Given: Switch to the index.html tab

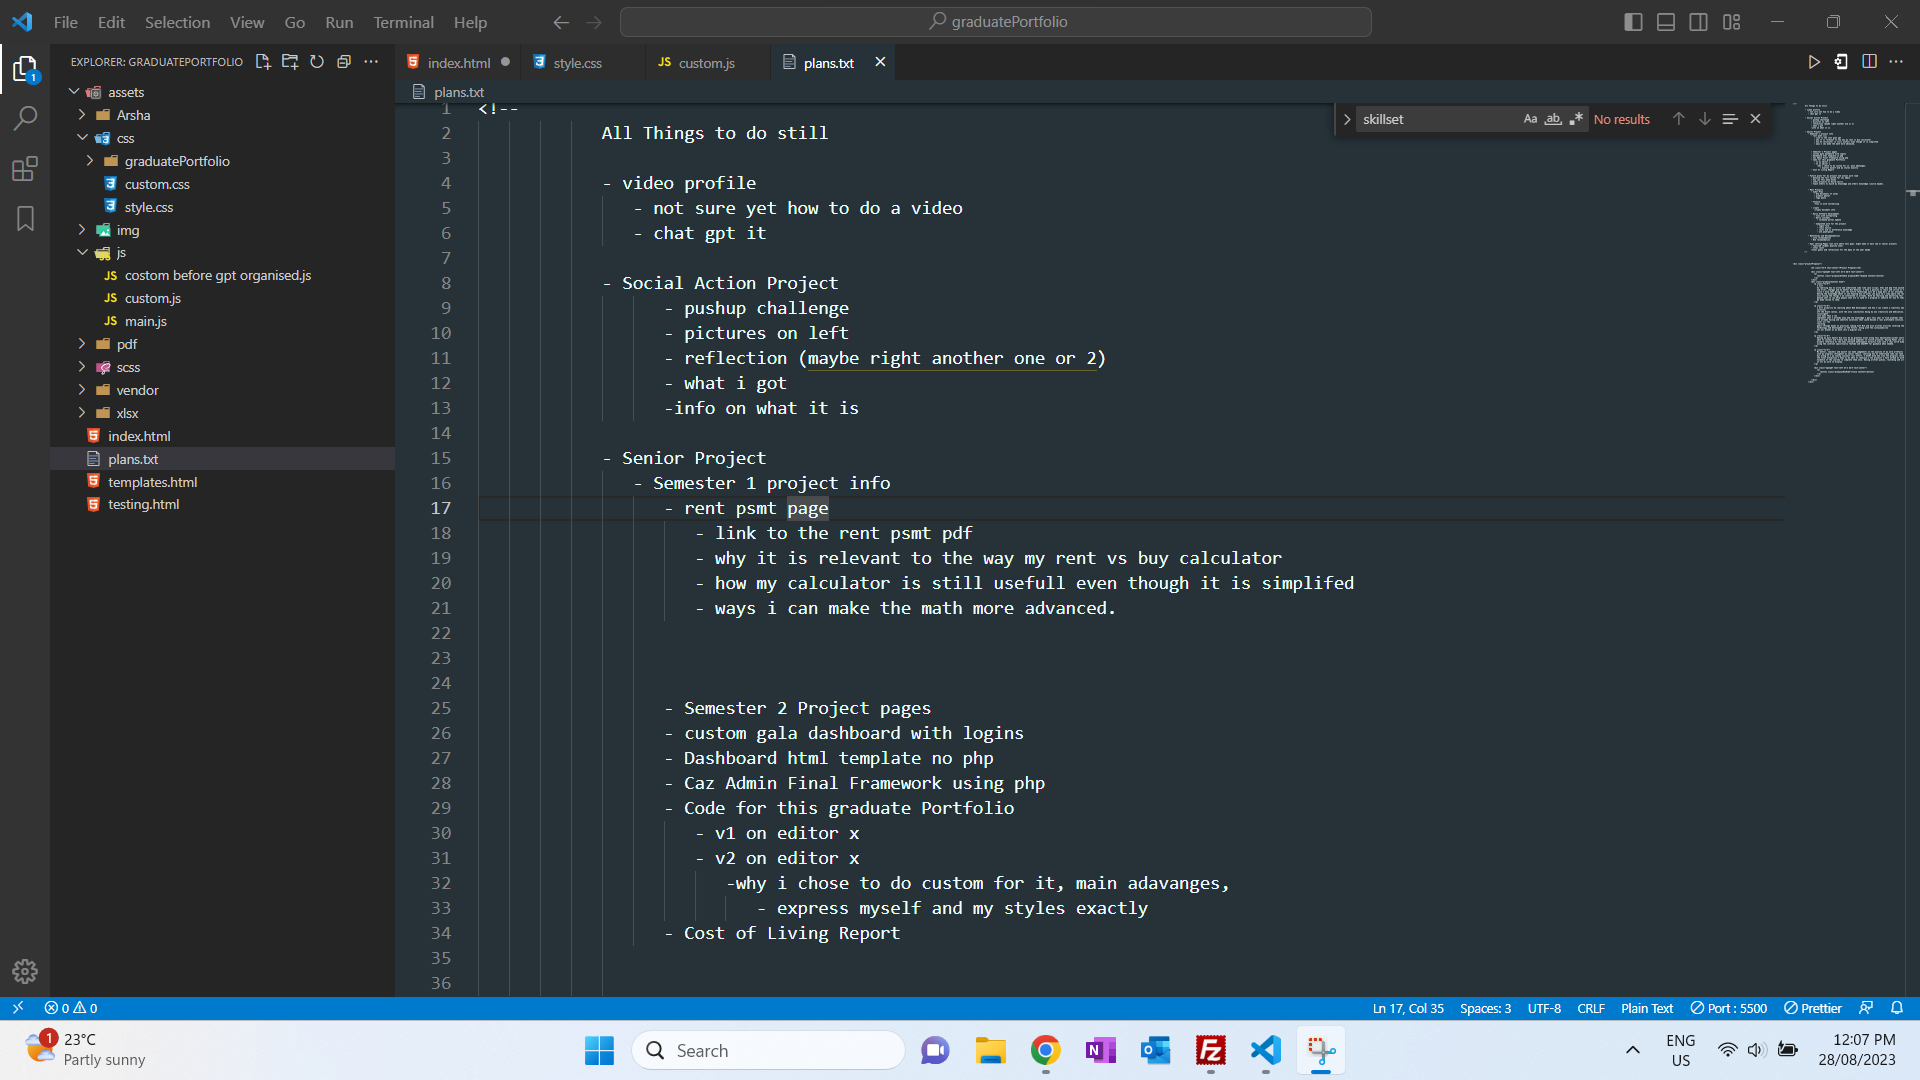Looking at the screenshot, I should [x=459, y=62].
